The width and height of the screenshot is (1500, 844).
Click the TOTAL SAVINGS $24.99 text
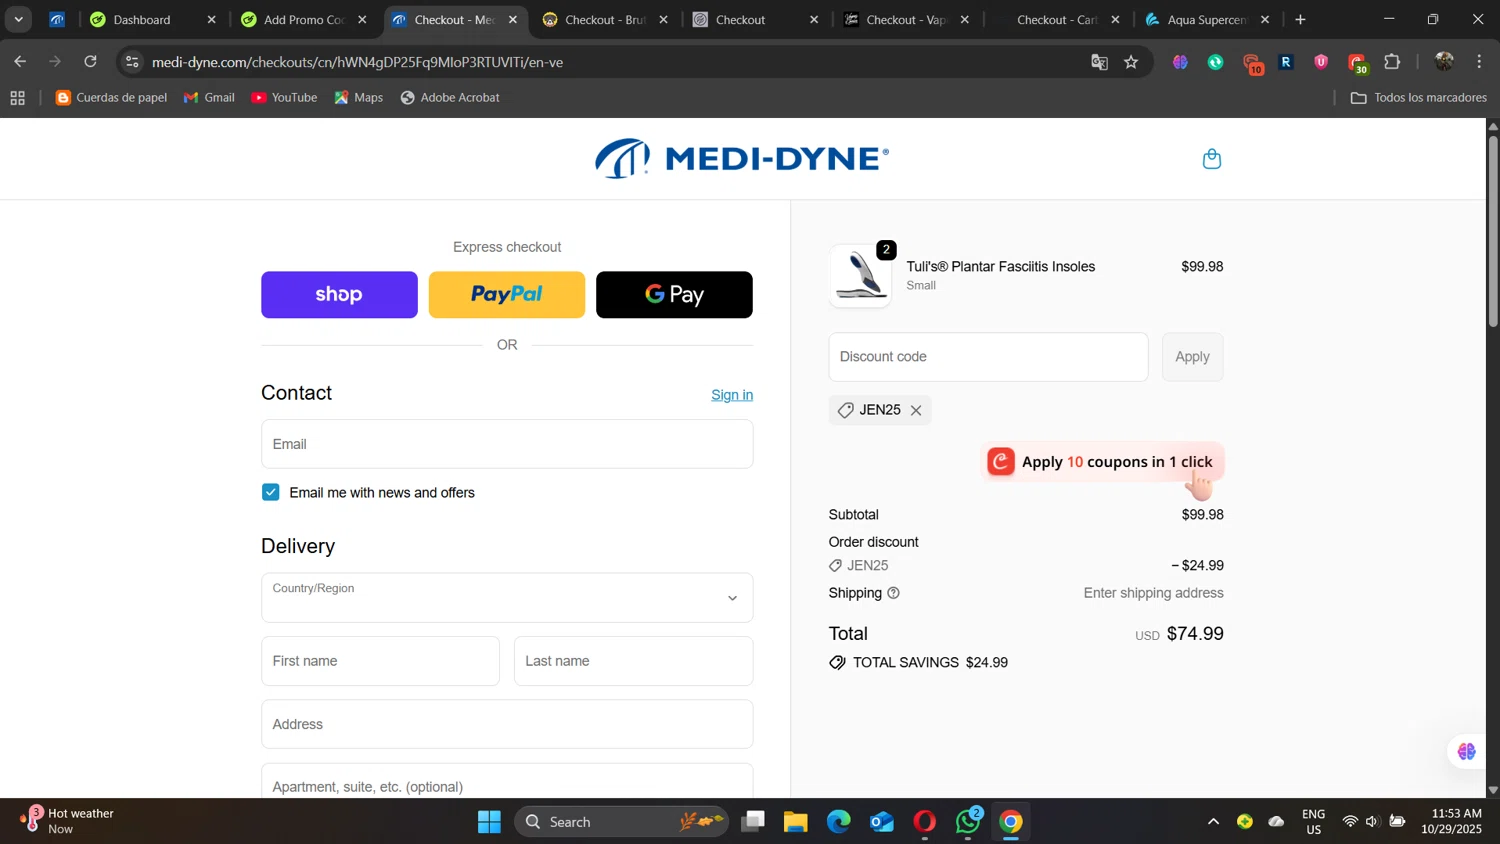(x=930, y=663)
